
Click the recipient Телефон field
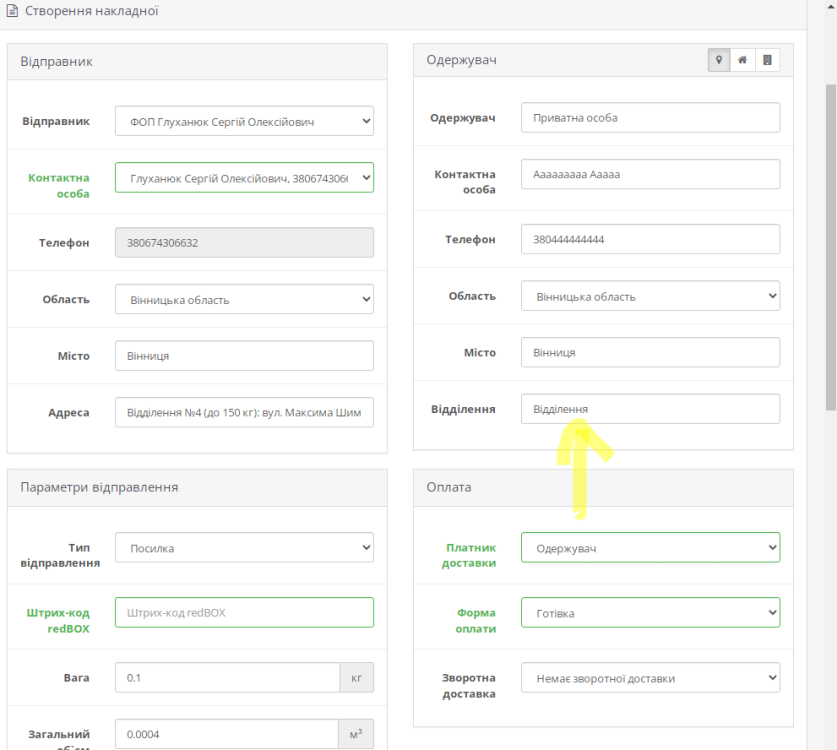click(x=650, y=240)
